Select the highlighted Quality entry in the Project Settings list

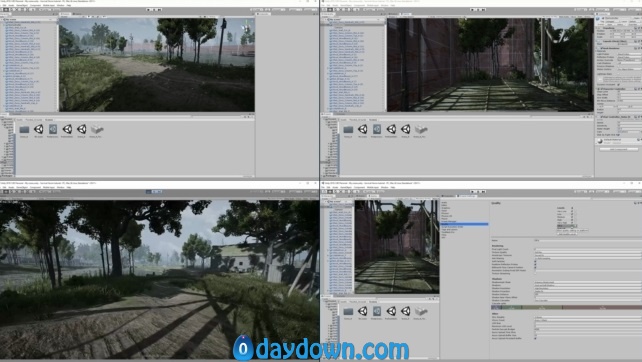click(465, 224)
